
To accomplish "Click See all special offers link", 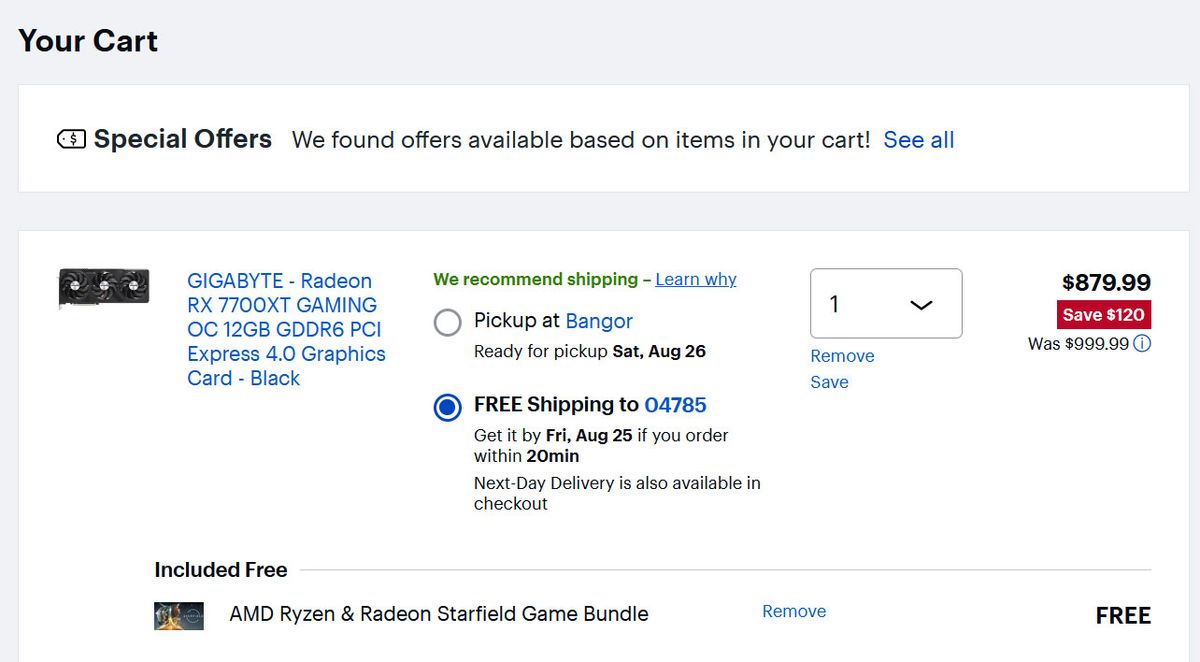I will click(919, 140).
